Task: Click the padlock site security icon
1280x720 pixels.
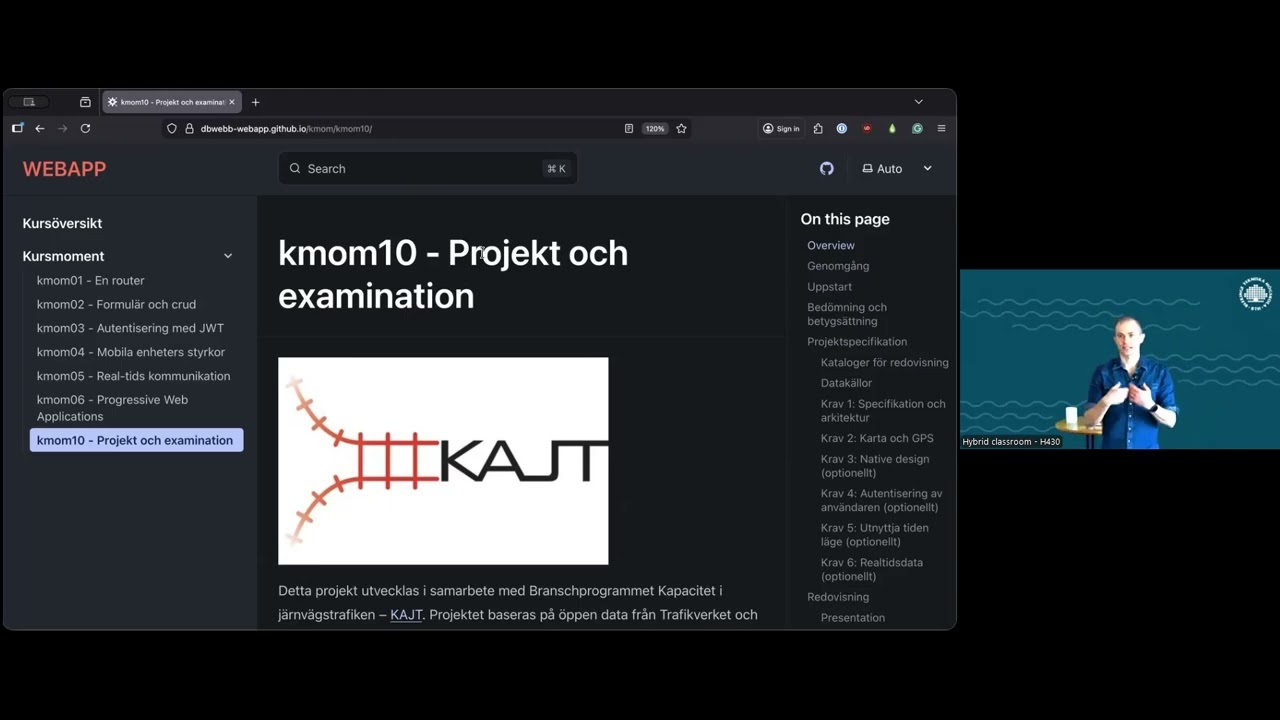Action: tap(189, 128)
